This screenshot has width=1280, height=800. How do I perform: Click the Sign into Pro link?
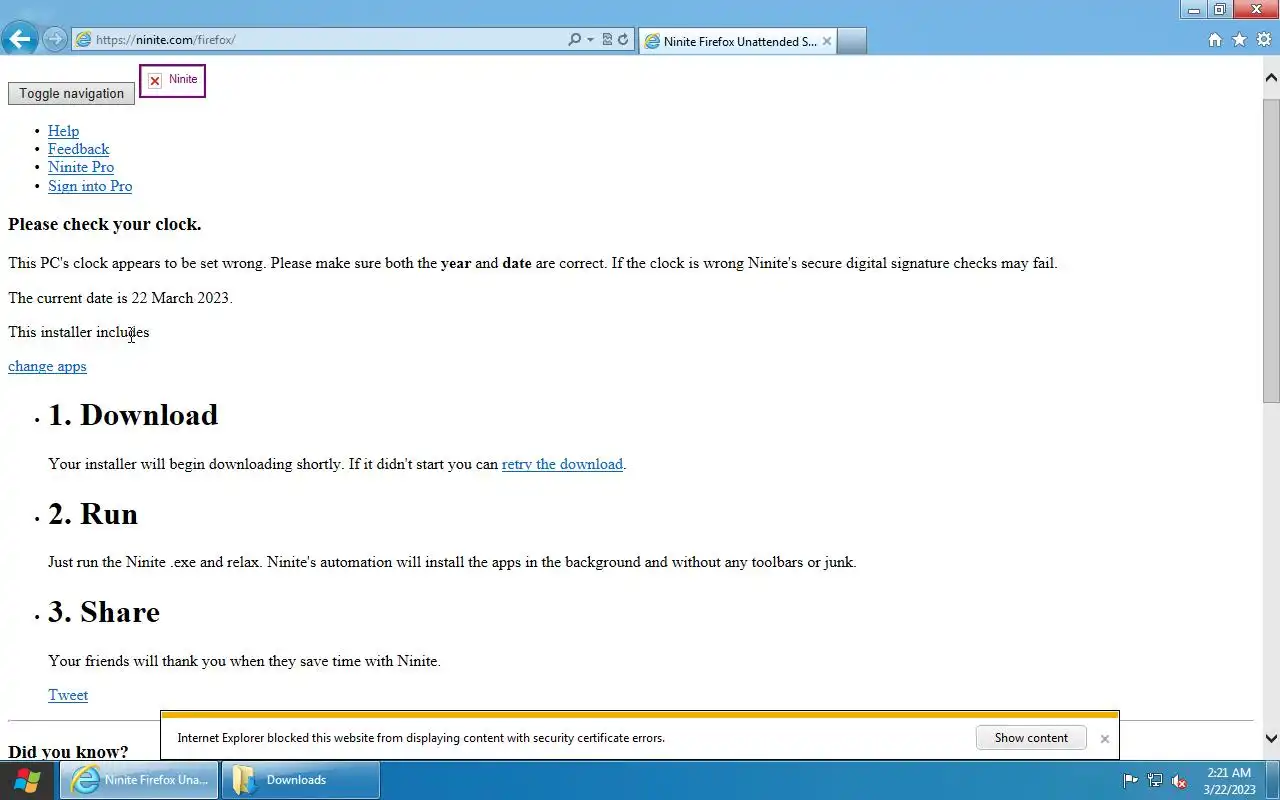click(90, 186)
